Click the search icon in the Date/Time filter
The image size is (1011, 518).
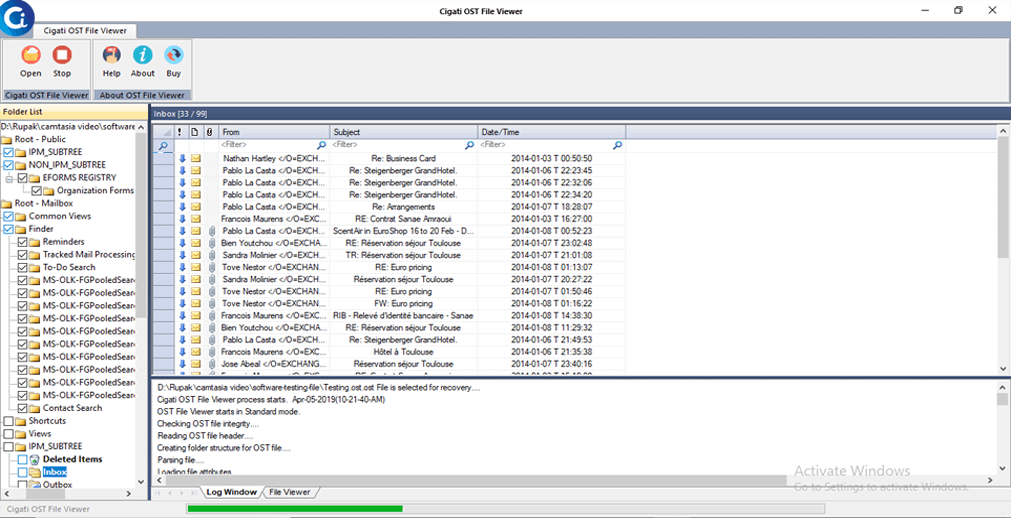(x=617, y=145)
